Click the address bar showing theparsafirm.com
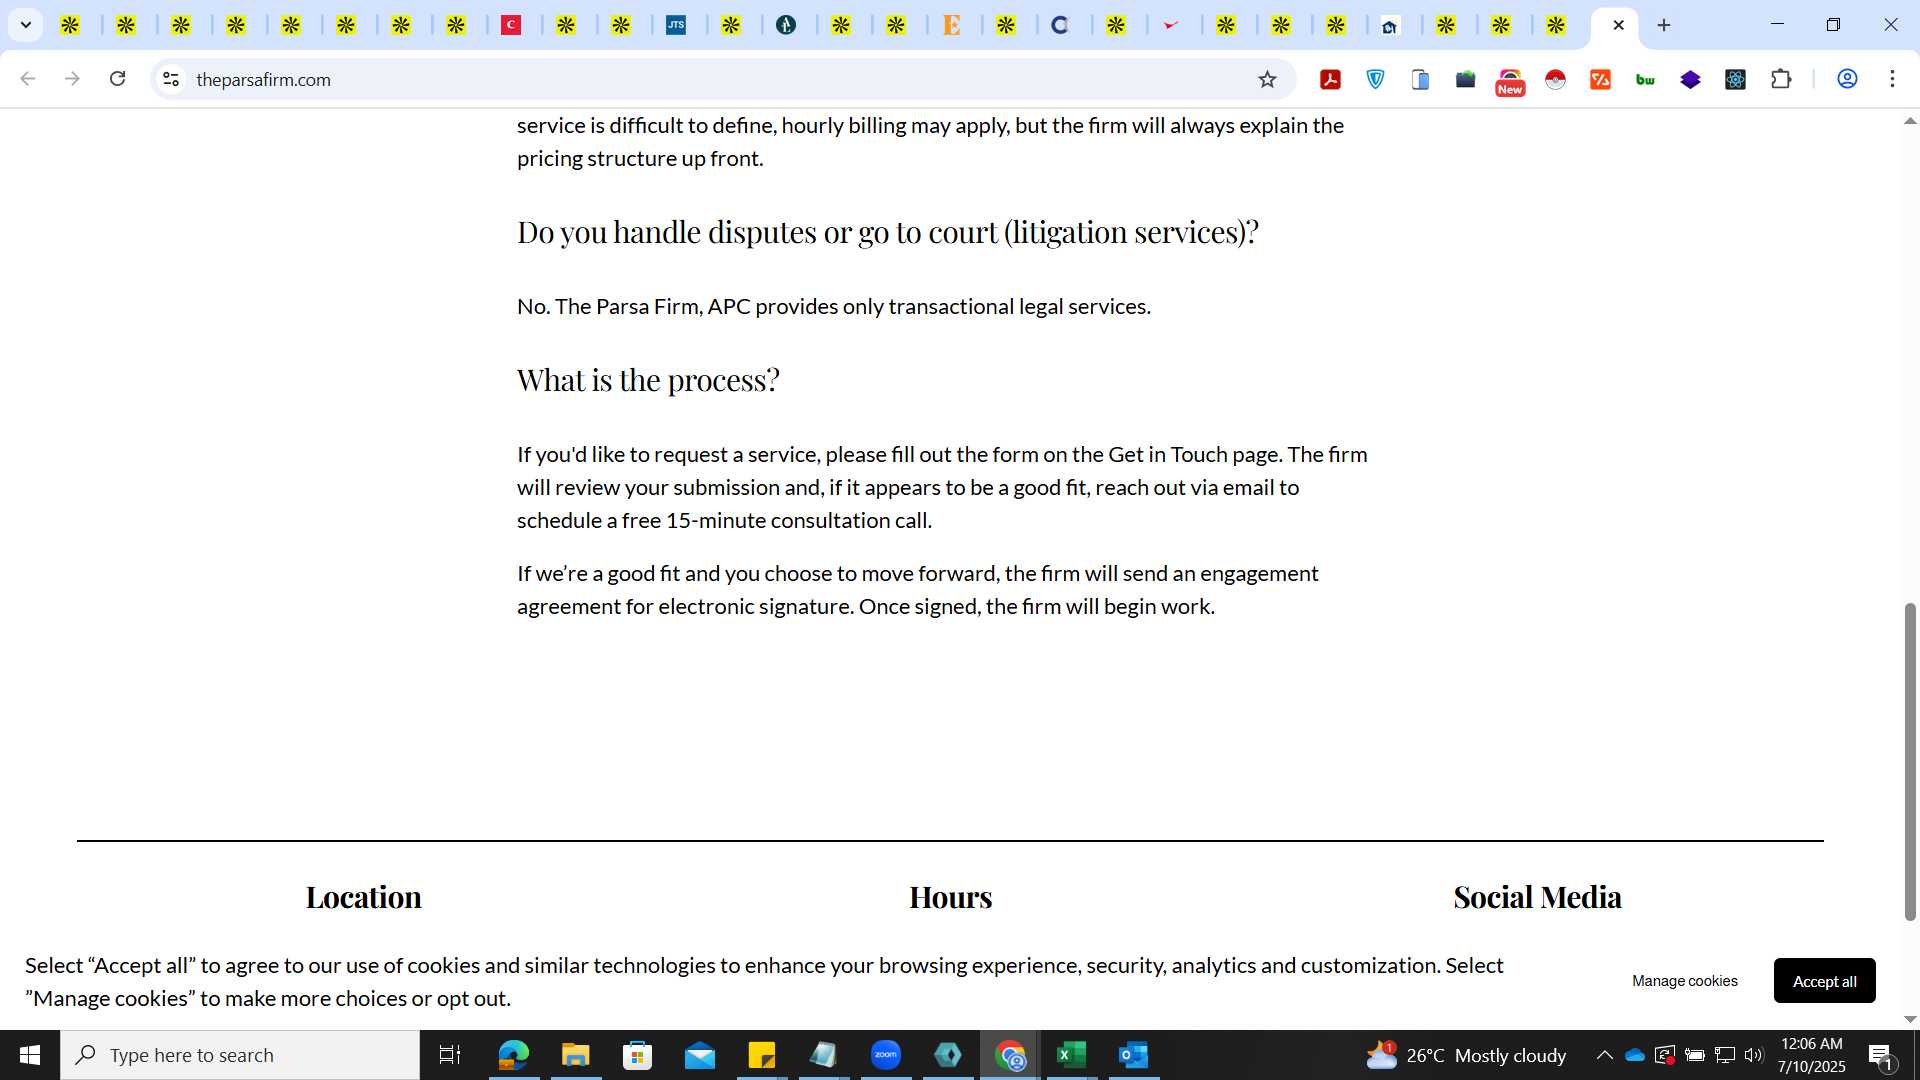1920x1080 pixels. point(700,79)
